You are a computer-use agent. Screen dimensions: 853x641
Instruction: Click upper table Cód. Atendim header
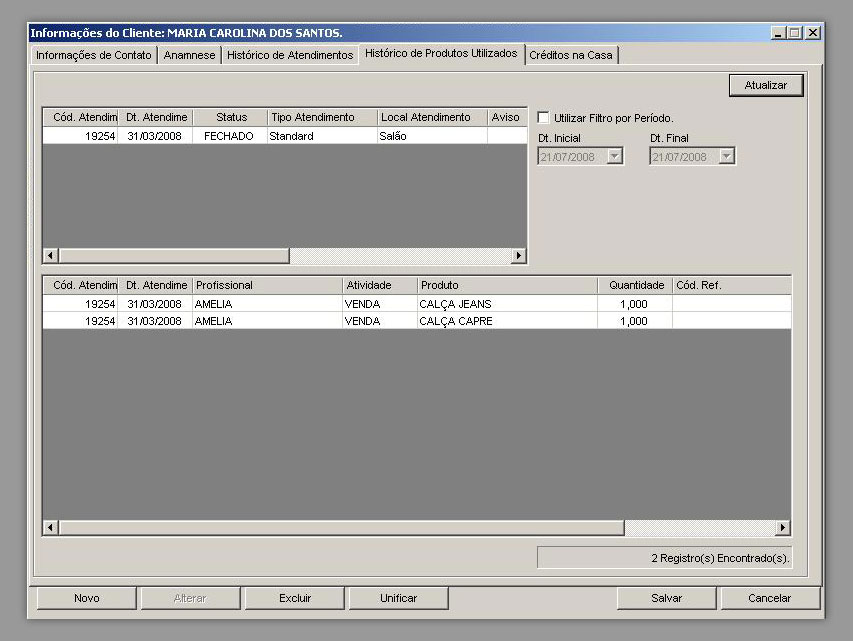81,117
